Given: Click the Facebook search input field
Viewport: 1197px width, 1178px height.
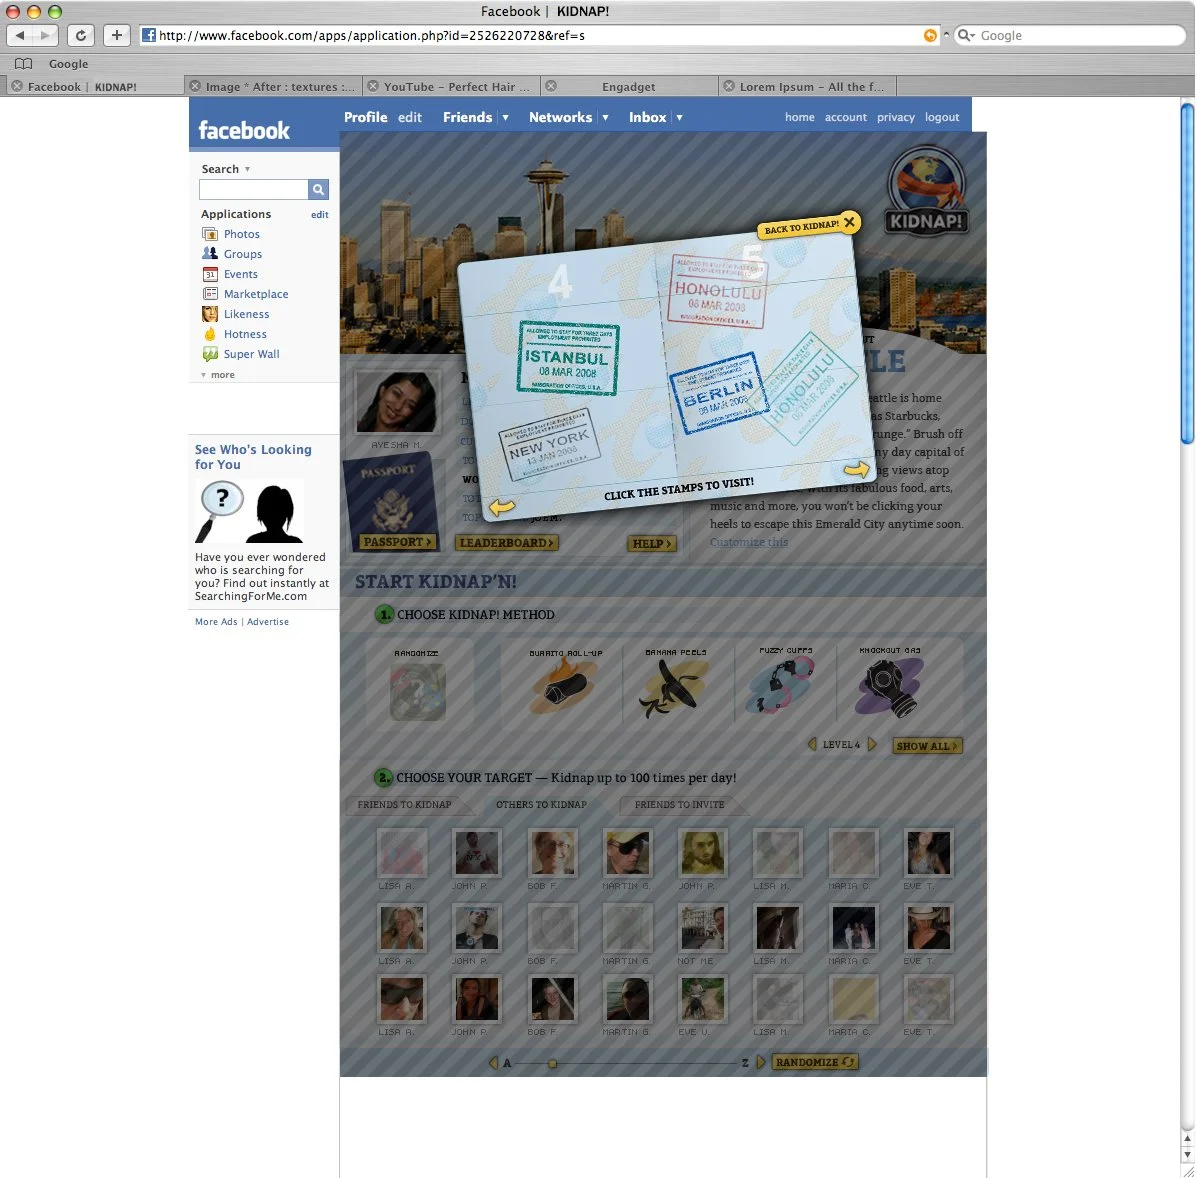Looking at the screenshot, I should click(253, 189).
